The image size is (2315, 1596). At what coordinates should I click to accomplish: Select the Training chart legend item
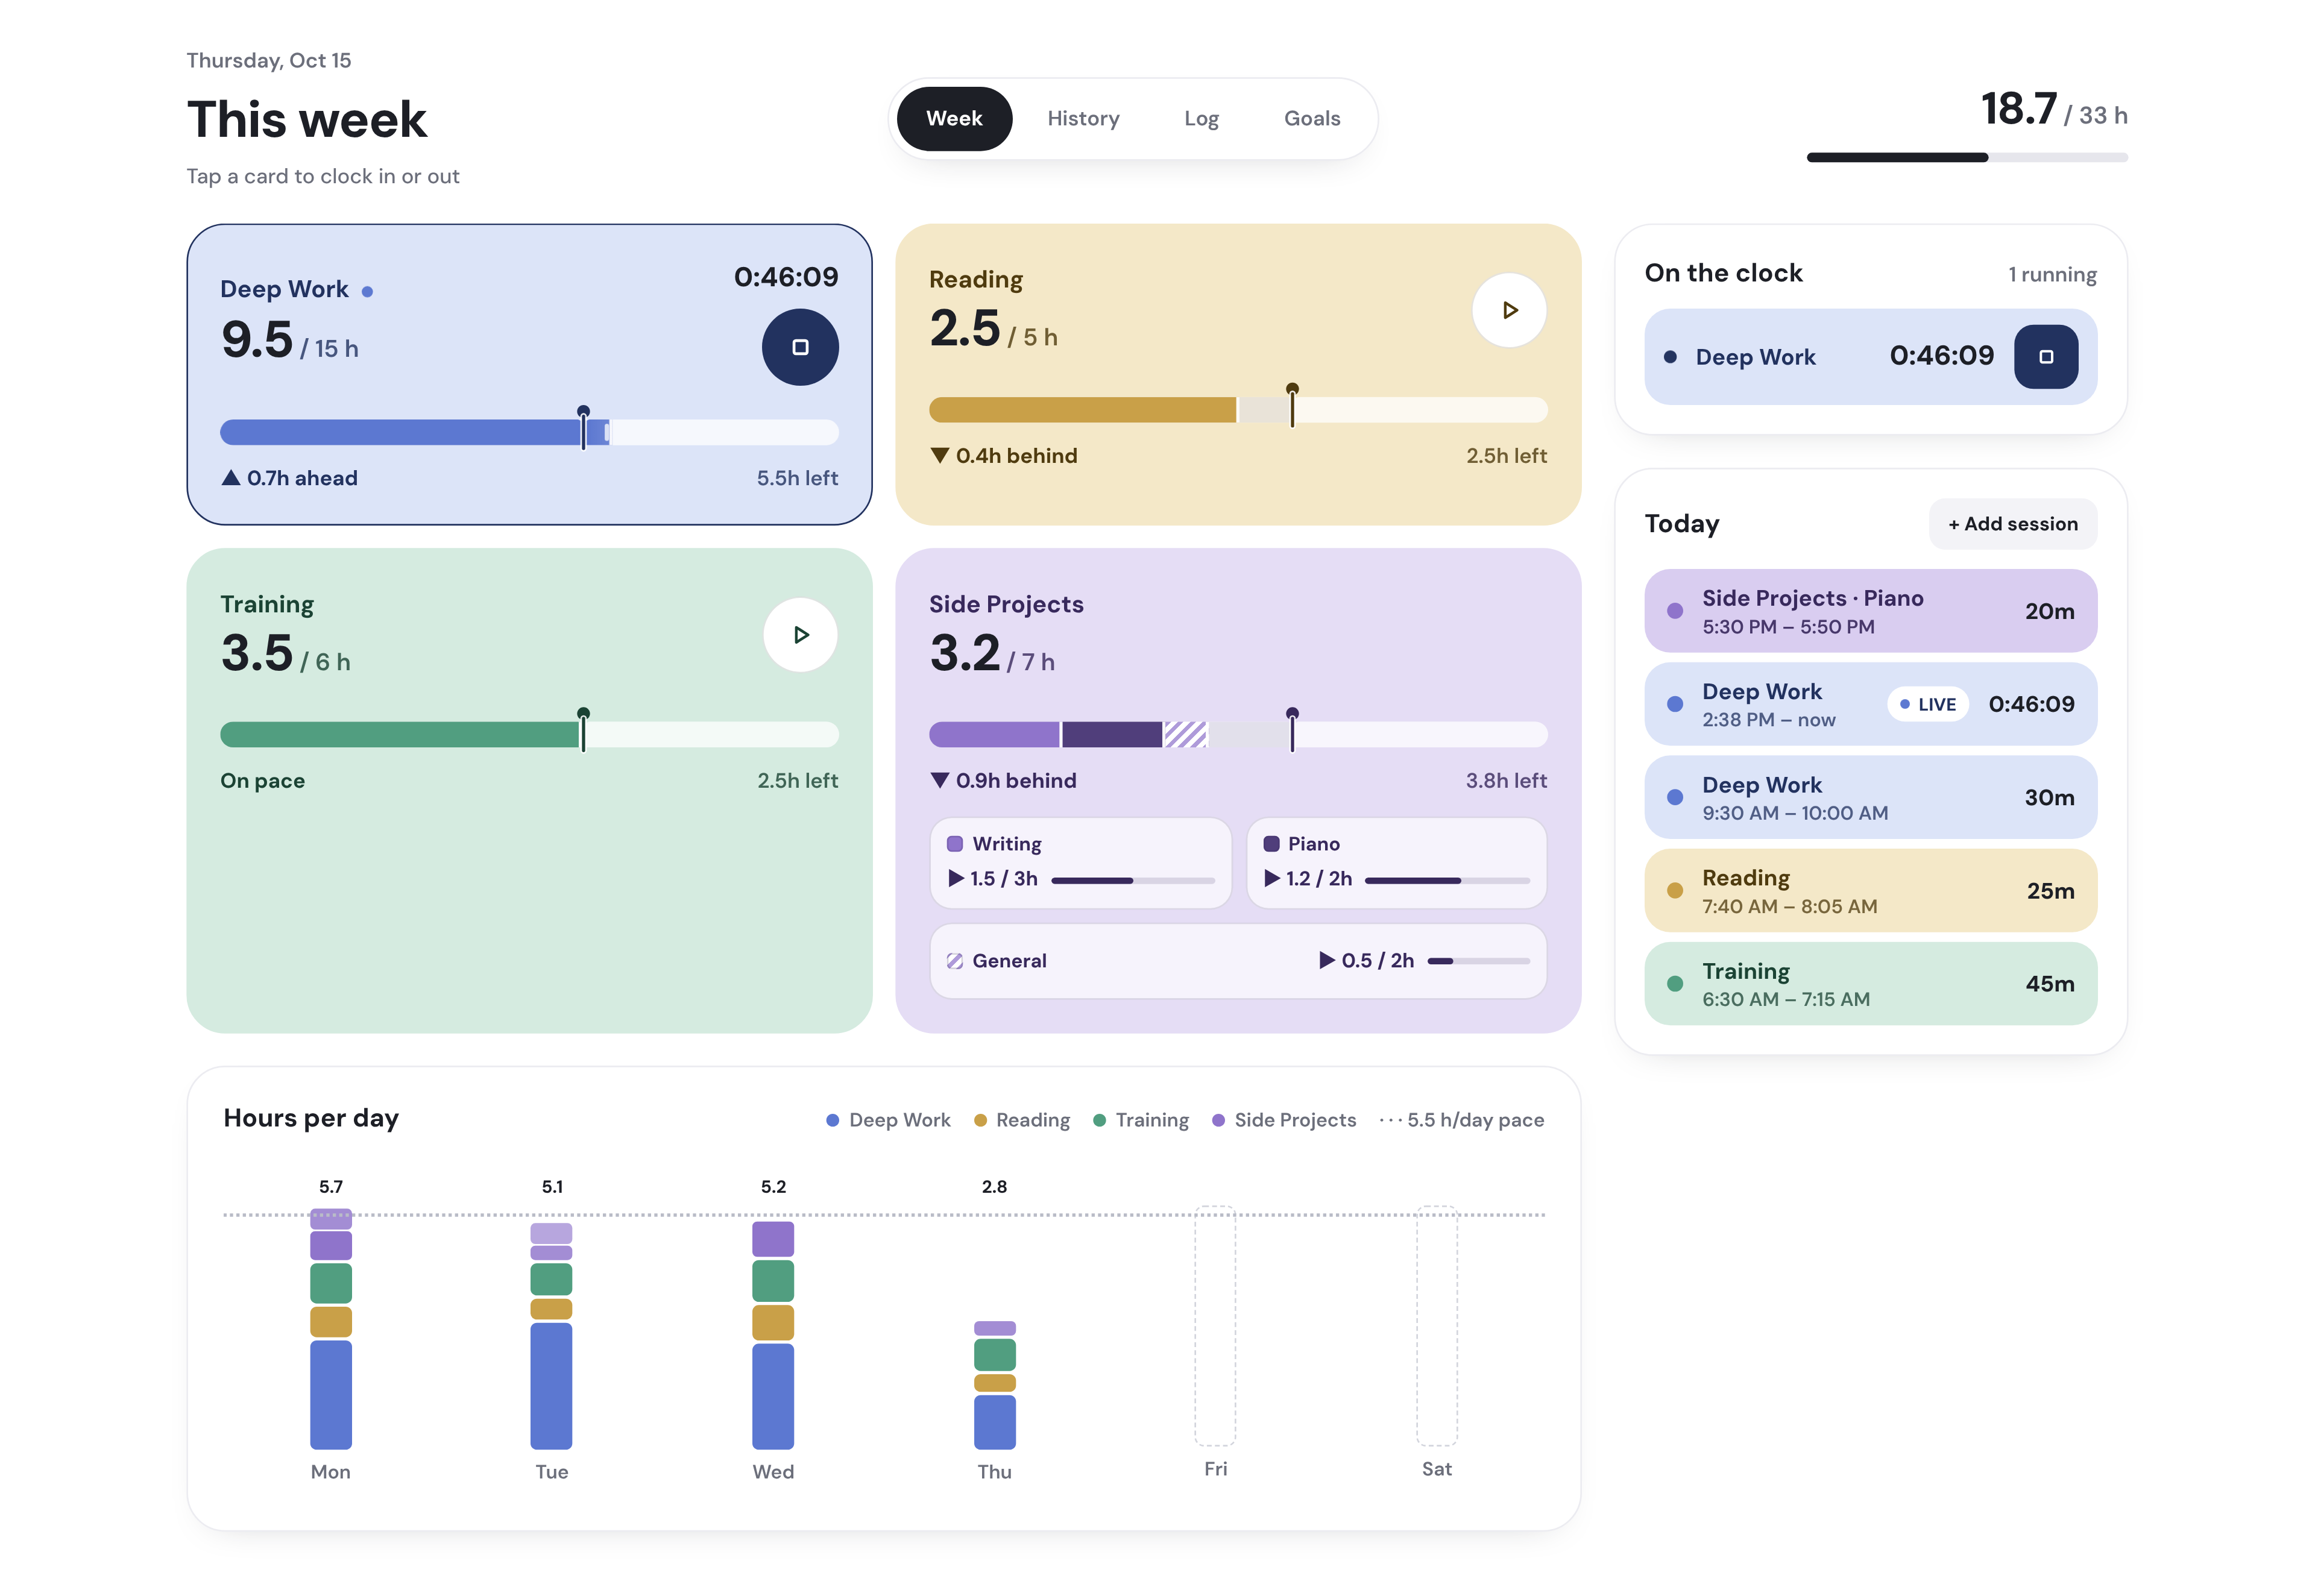click(1141, 1120)
